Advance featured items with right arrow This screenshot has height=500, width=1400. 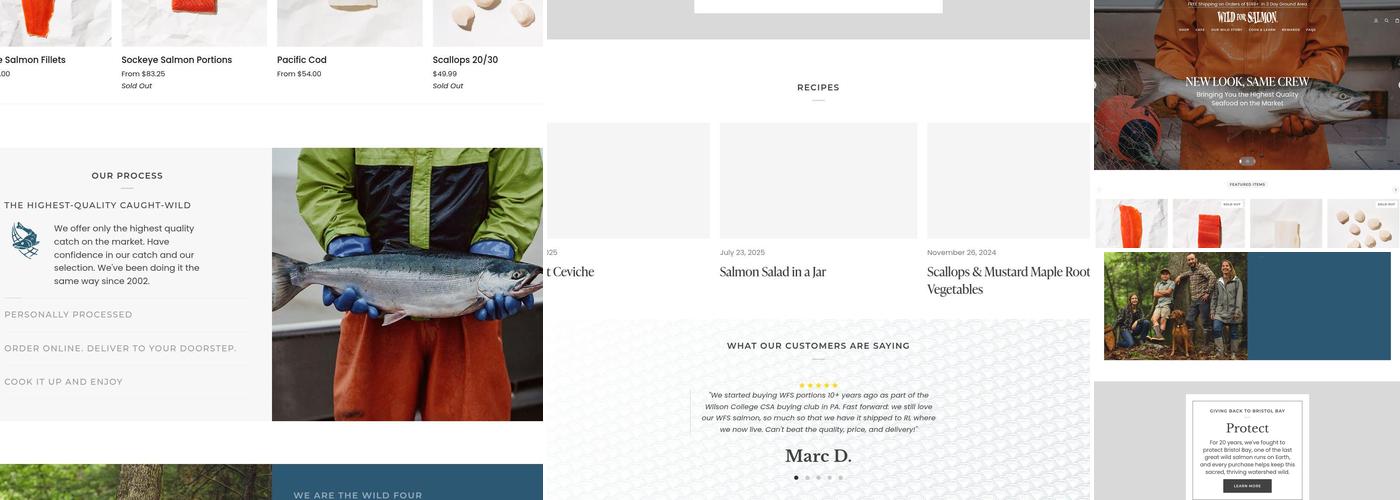(x=1395, y=190)
